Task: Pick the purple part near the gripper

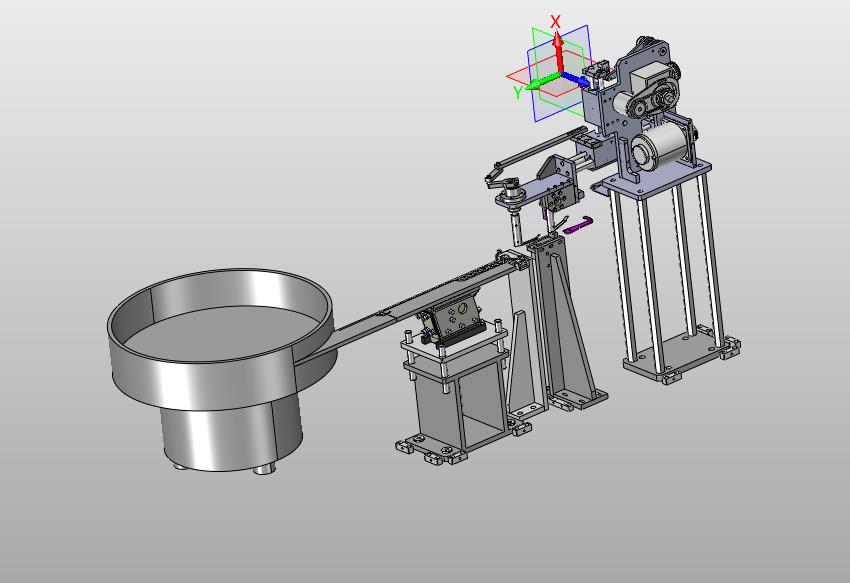Action: coord(578,225)
